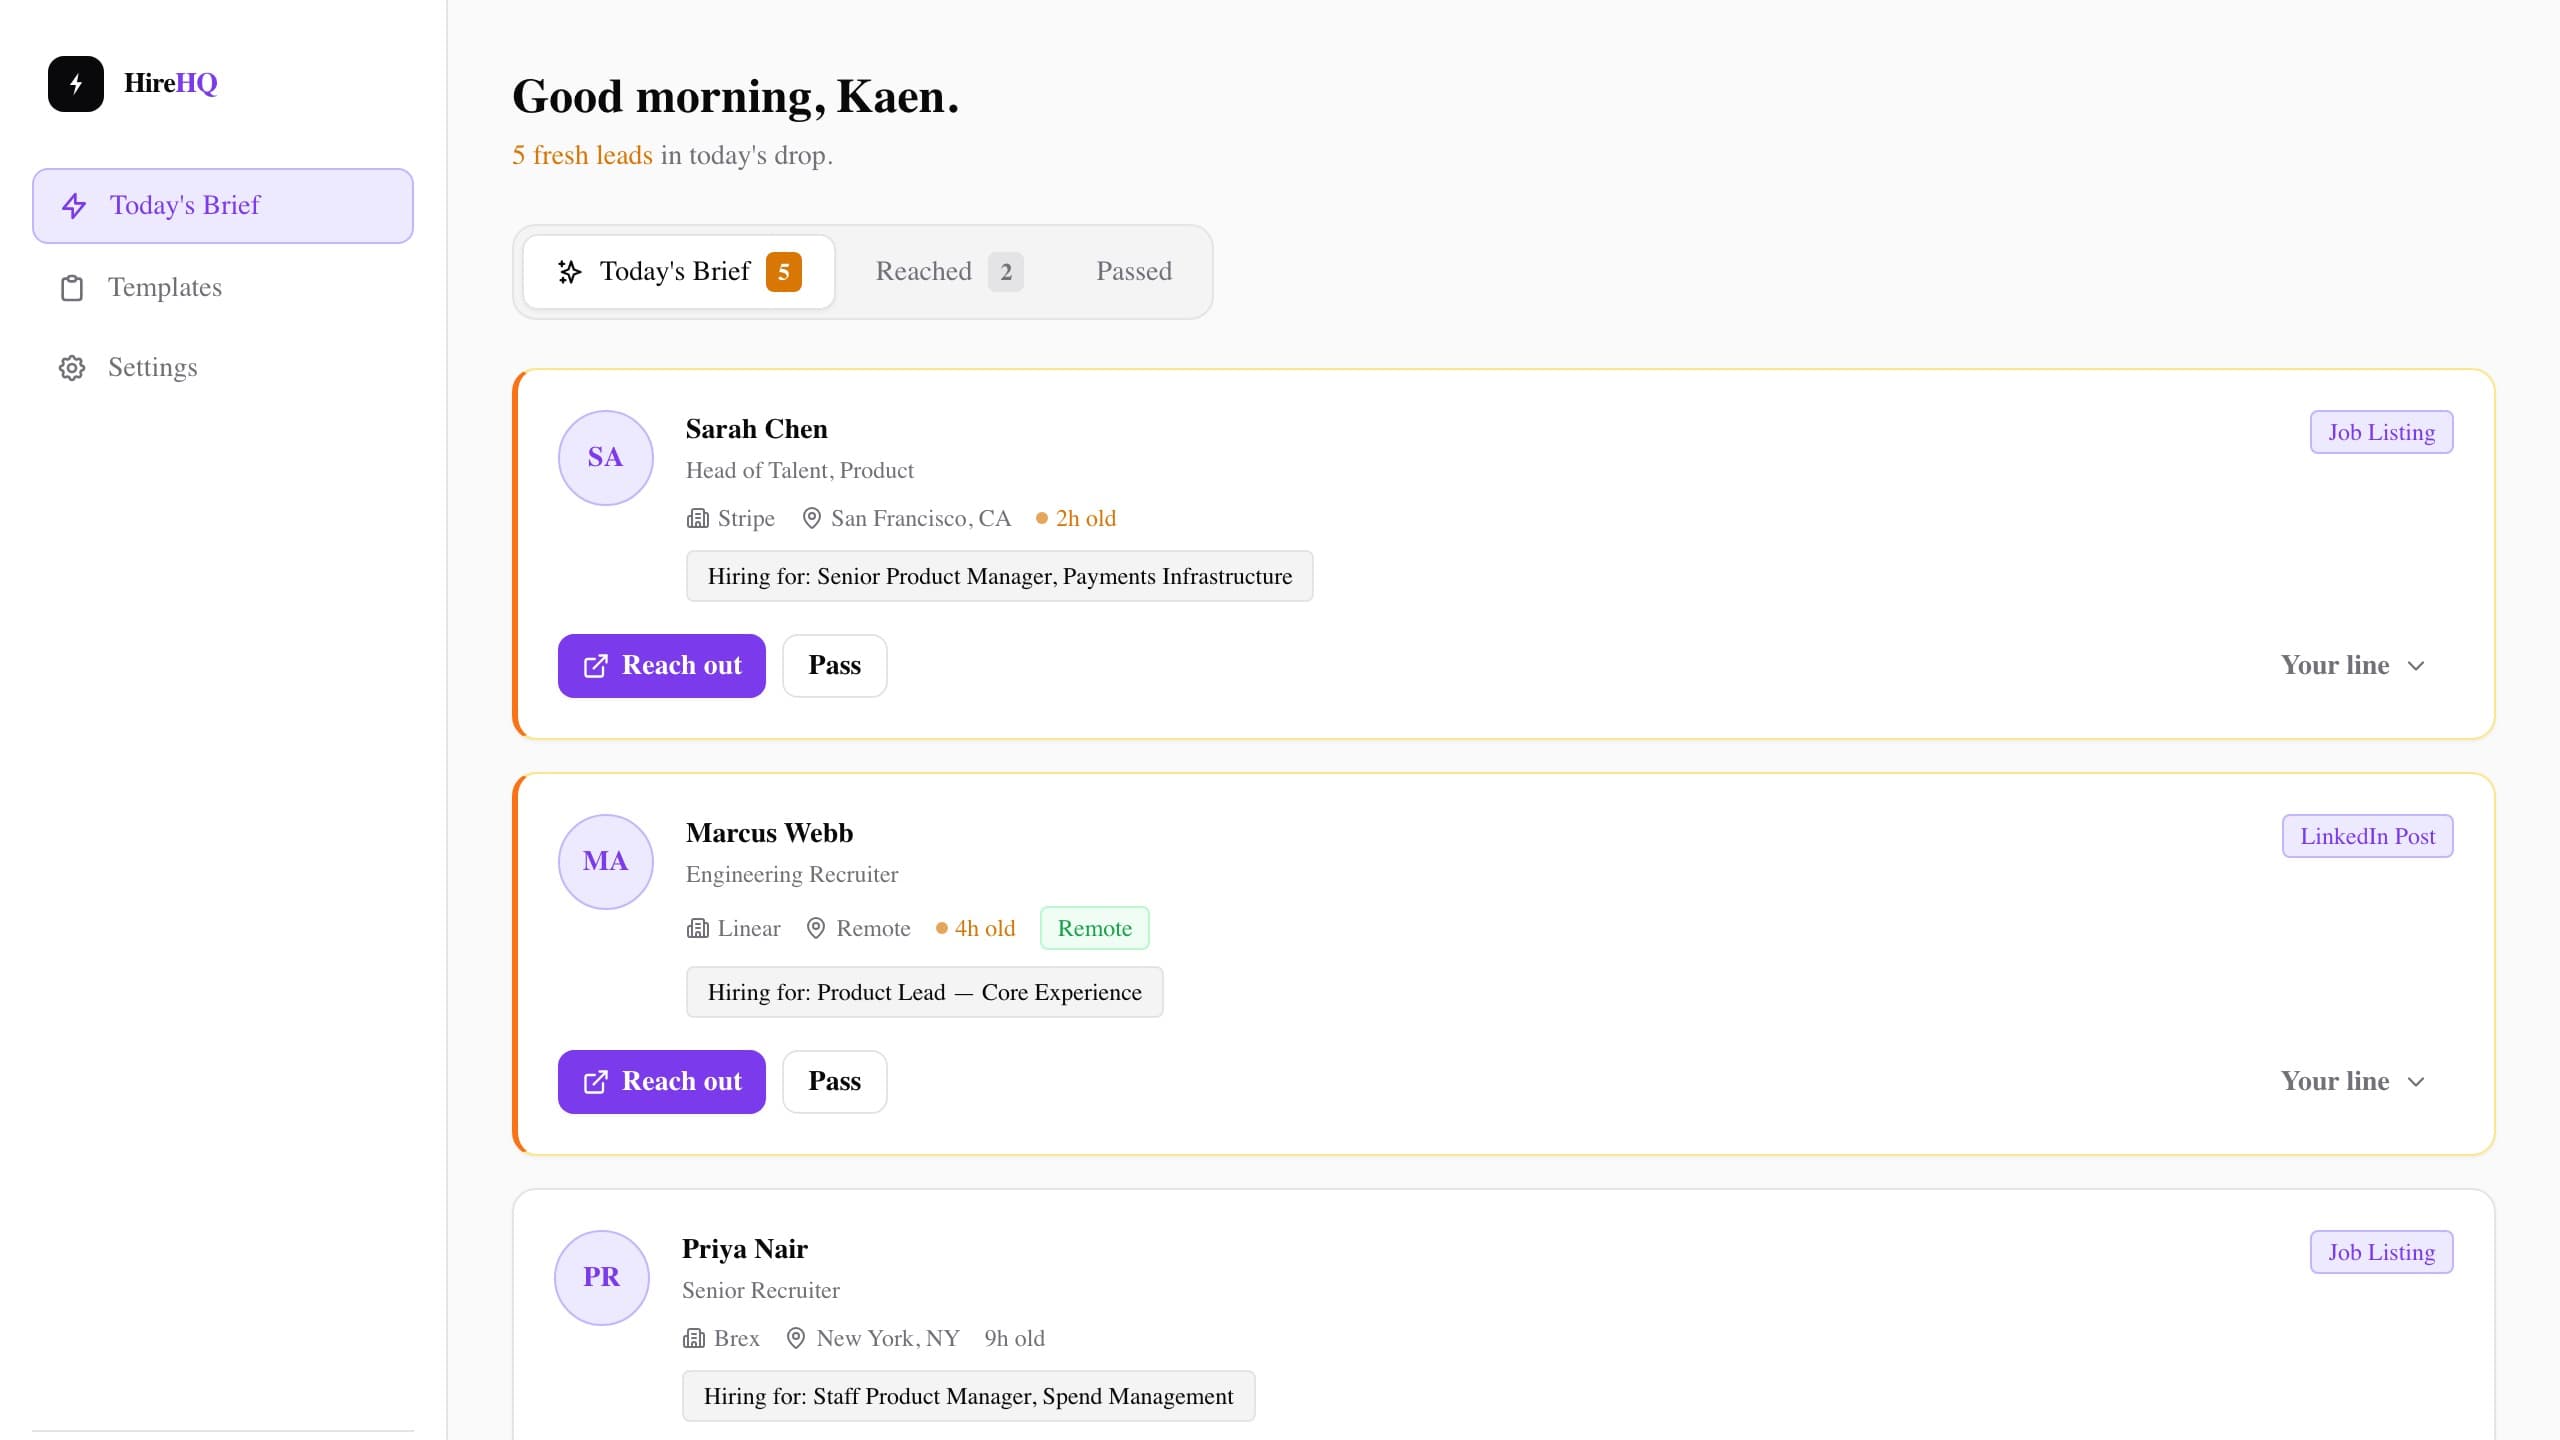Click the sparkle icon in Today's Brief tab

click(570, 272)
